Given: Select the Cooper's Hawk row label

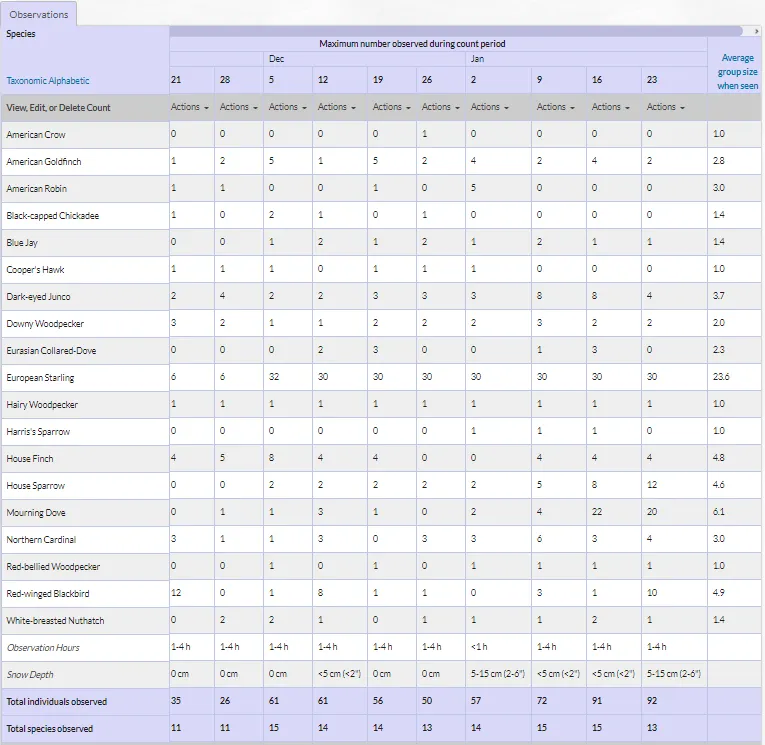Looking at the screenshot, I should [x=35, y=270].
